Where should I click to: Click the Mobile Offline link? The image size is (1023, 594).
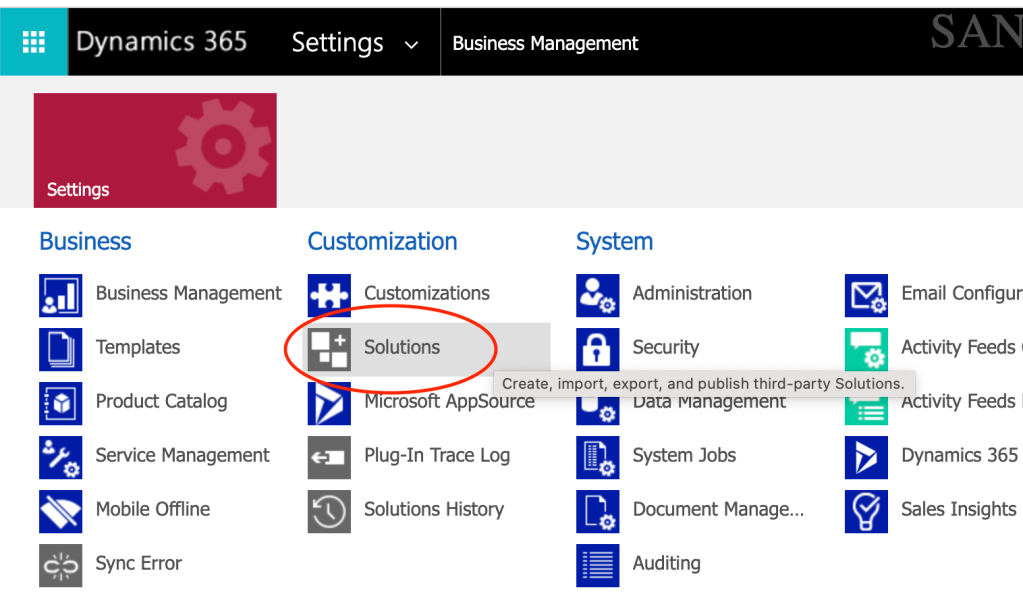pyautogui.click(x=153, y=510)
